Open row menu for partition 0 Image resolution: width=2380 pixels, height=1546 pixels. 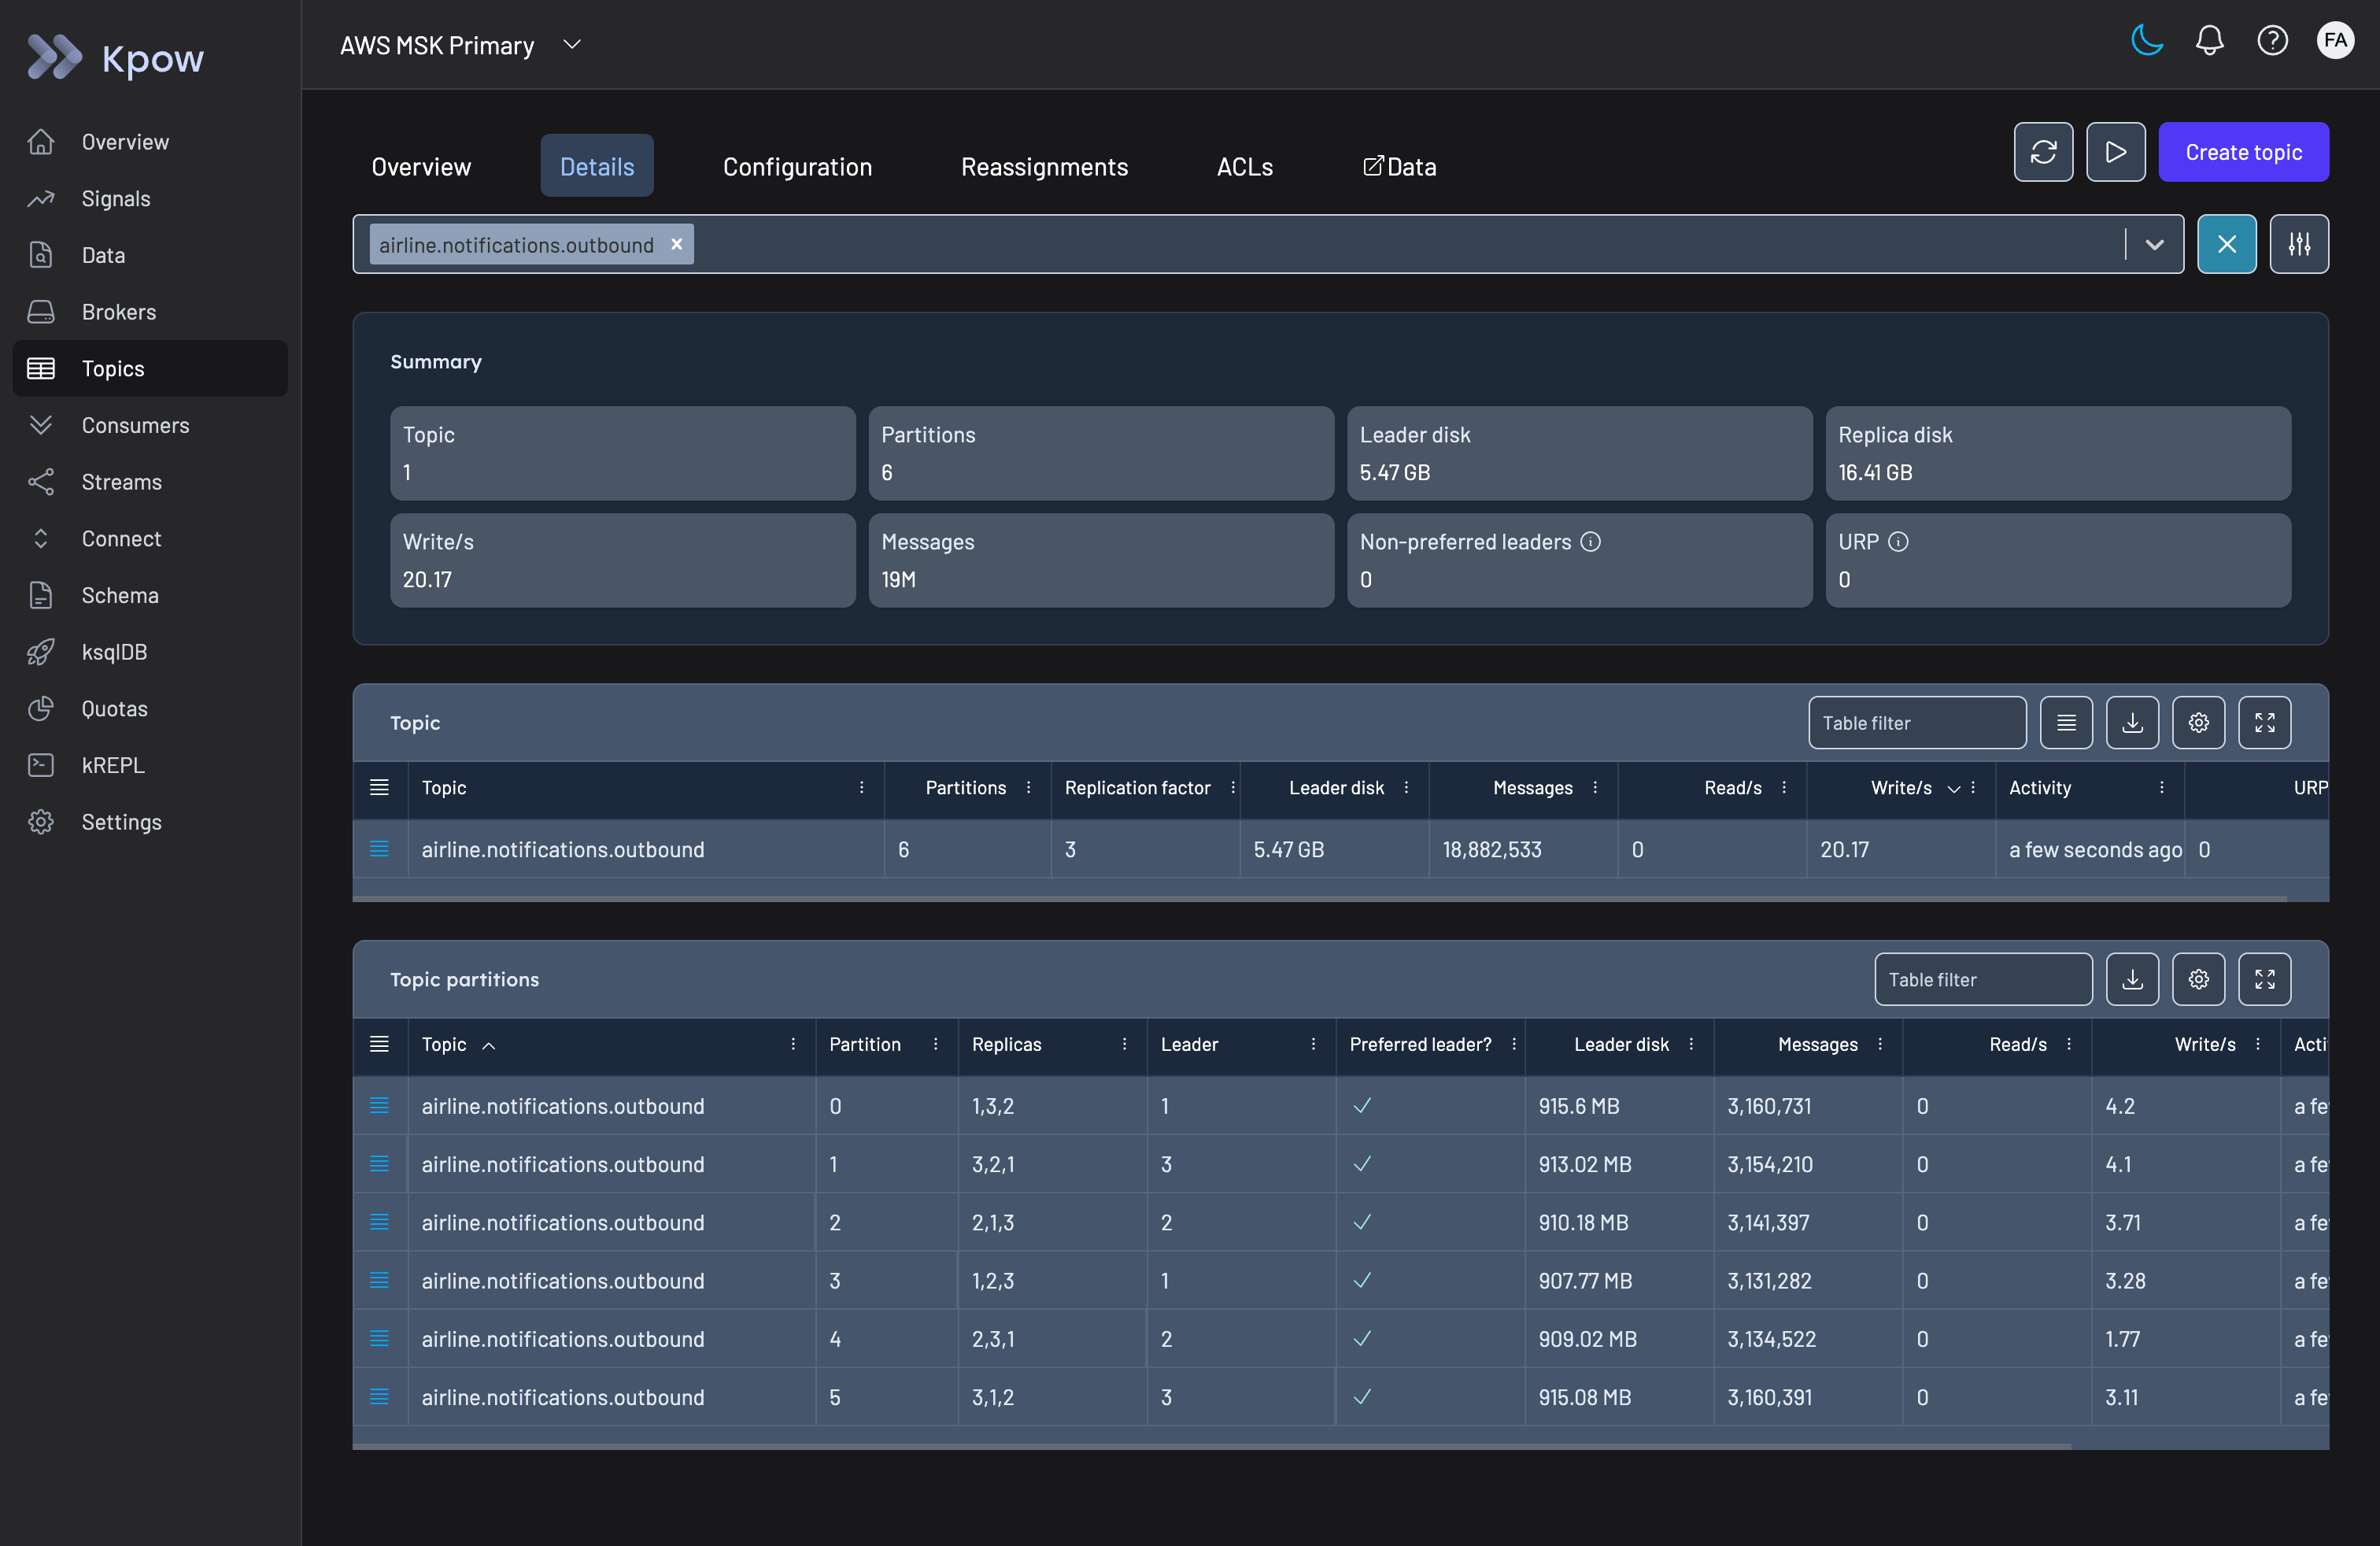pos(379,1106)
